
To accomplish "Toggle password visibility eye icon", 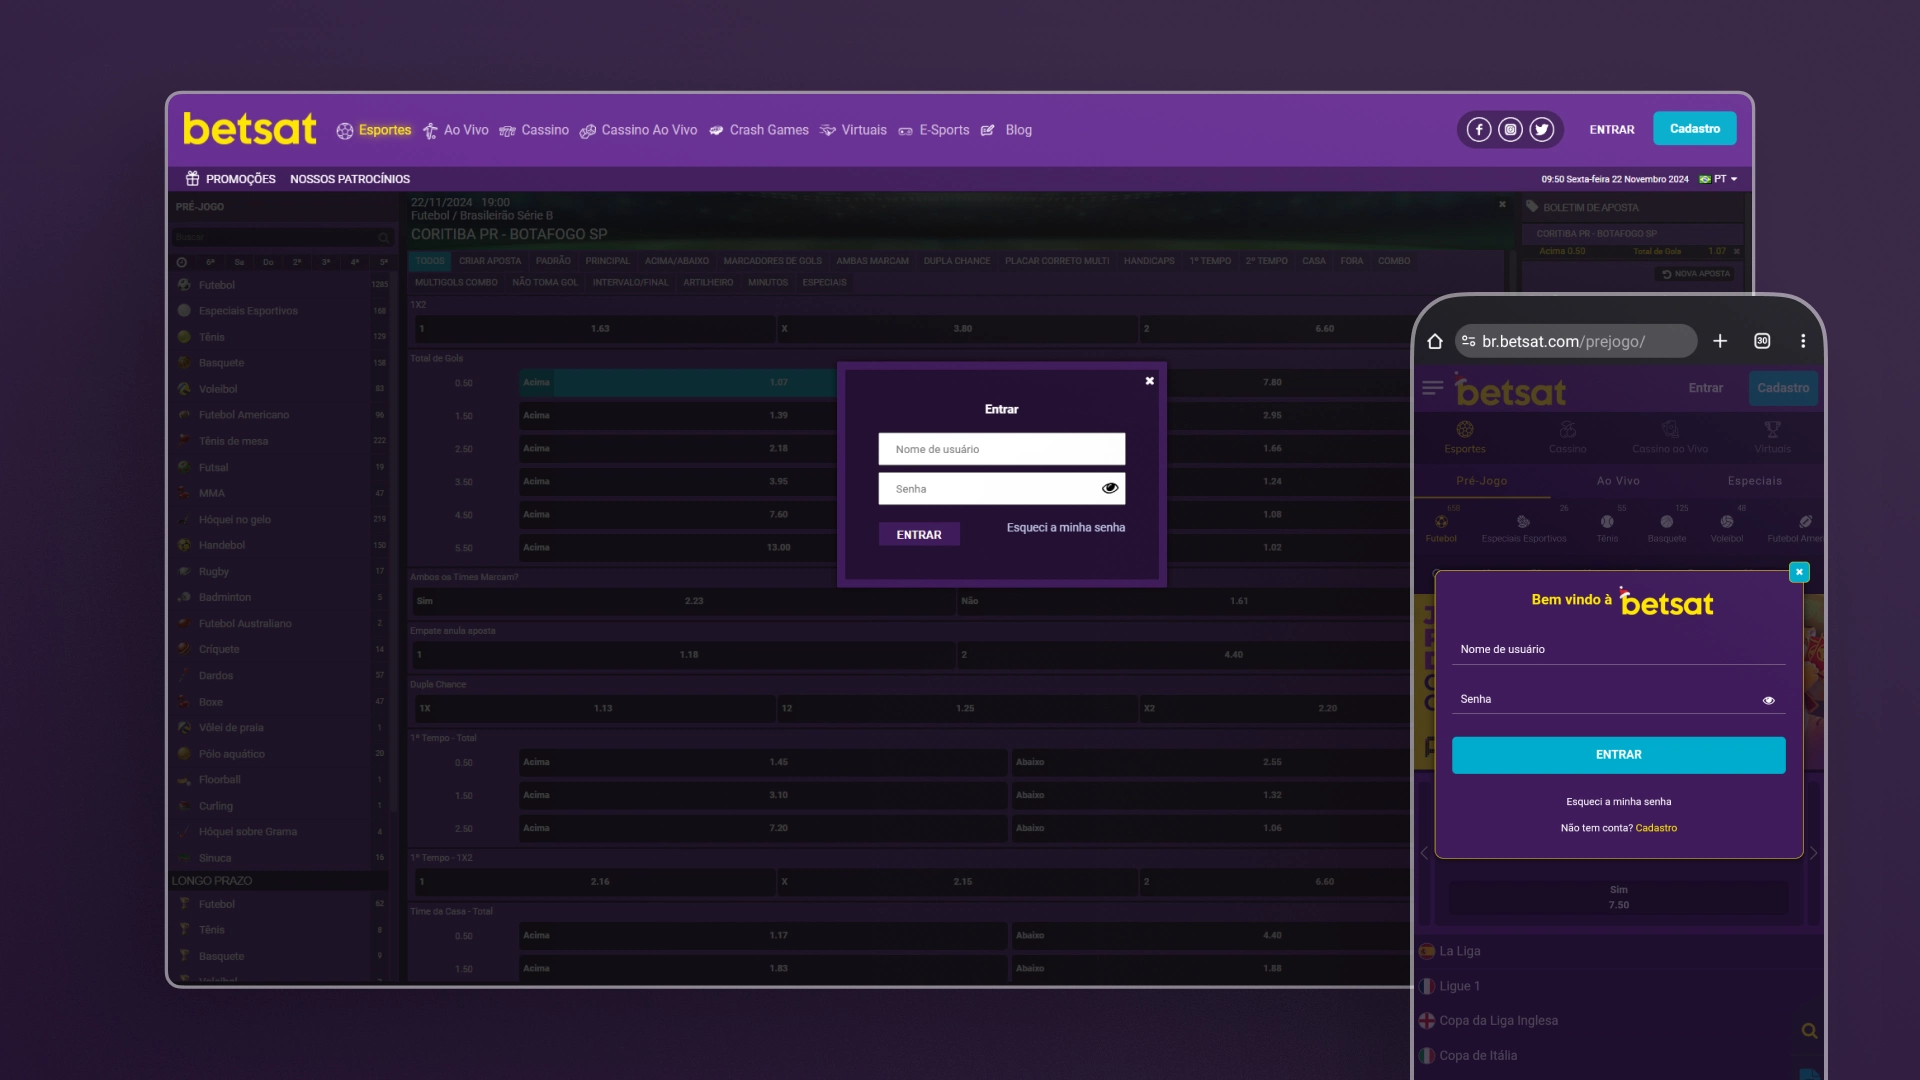I will tap(1110, 488).
